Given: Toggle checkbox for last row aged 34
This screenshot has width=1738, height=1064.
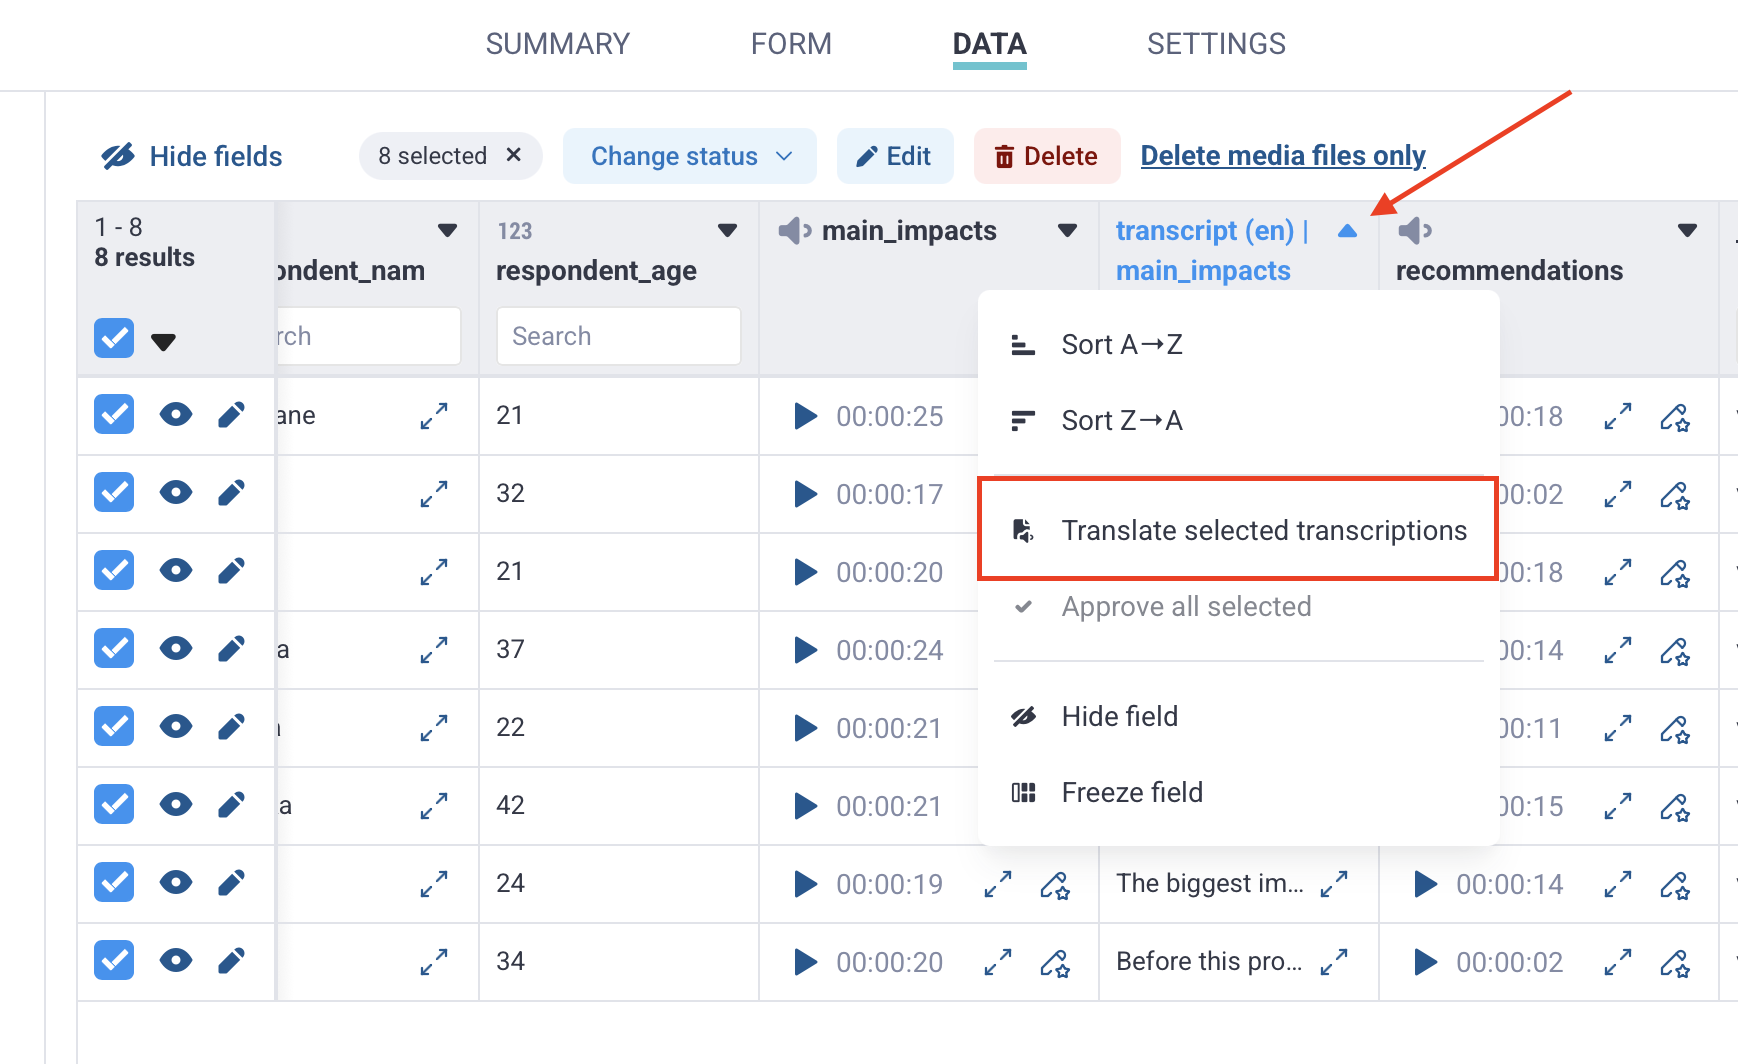Looking at the screenshot, I should (x=114, y=961).
